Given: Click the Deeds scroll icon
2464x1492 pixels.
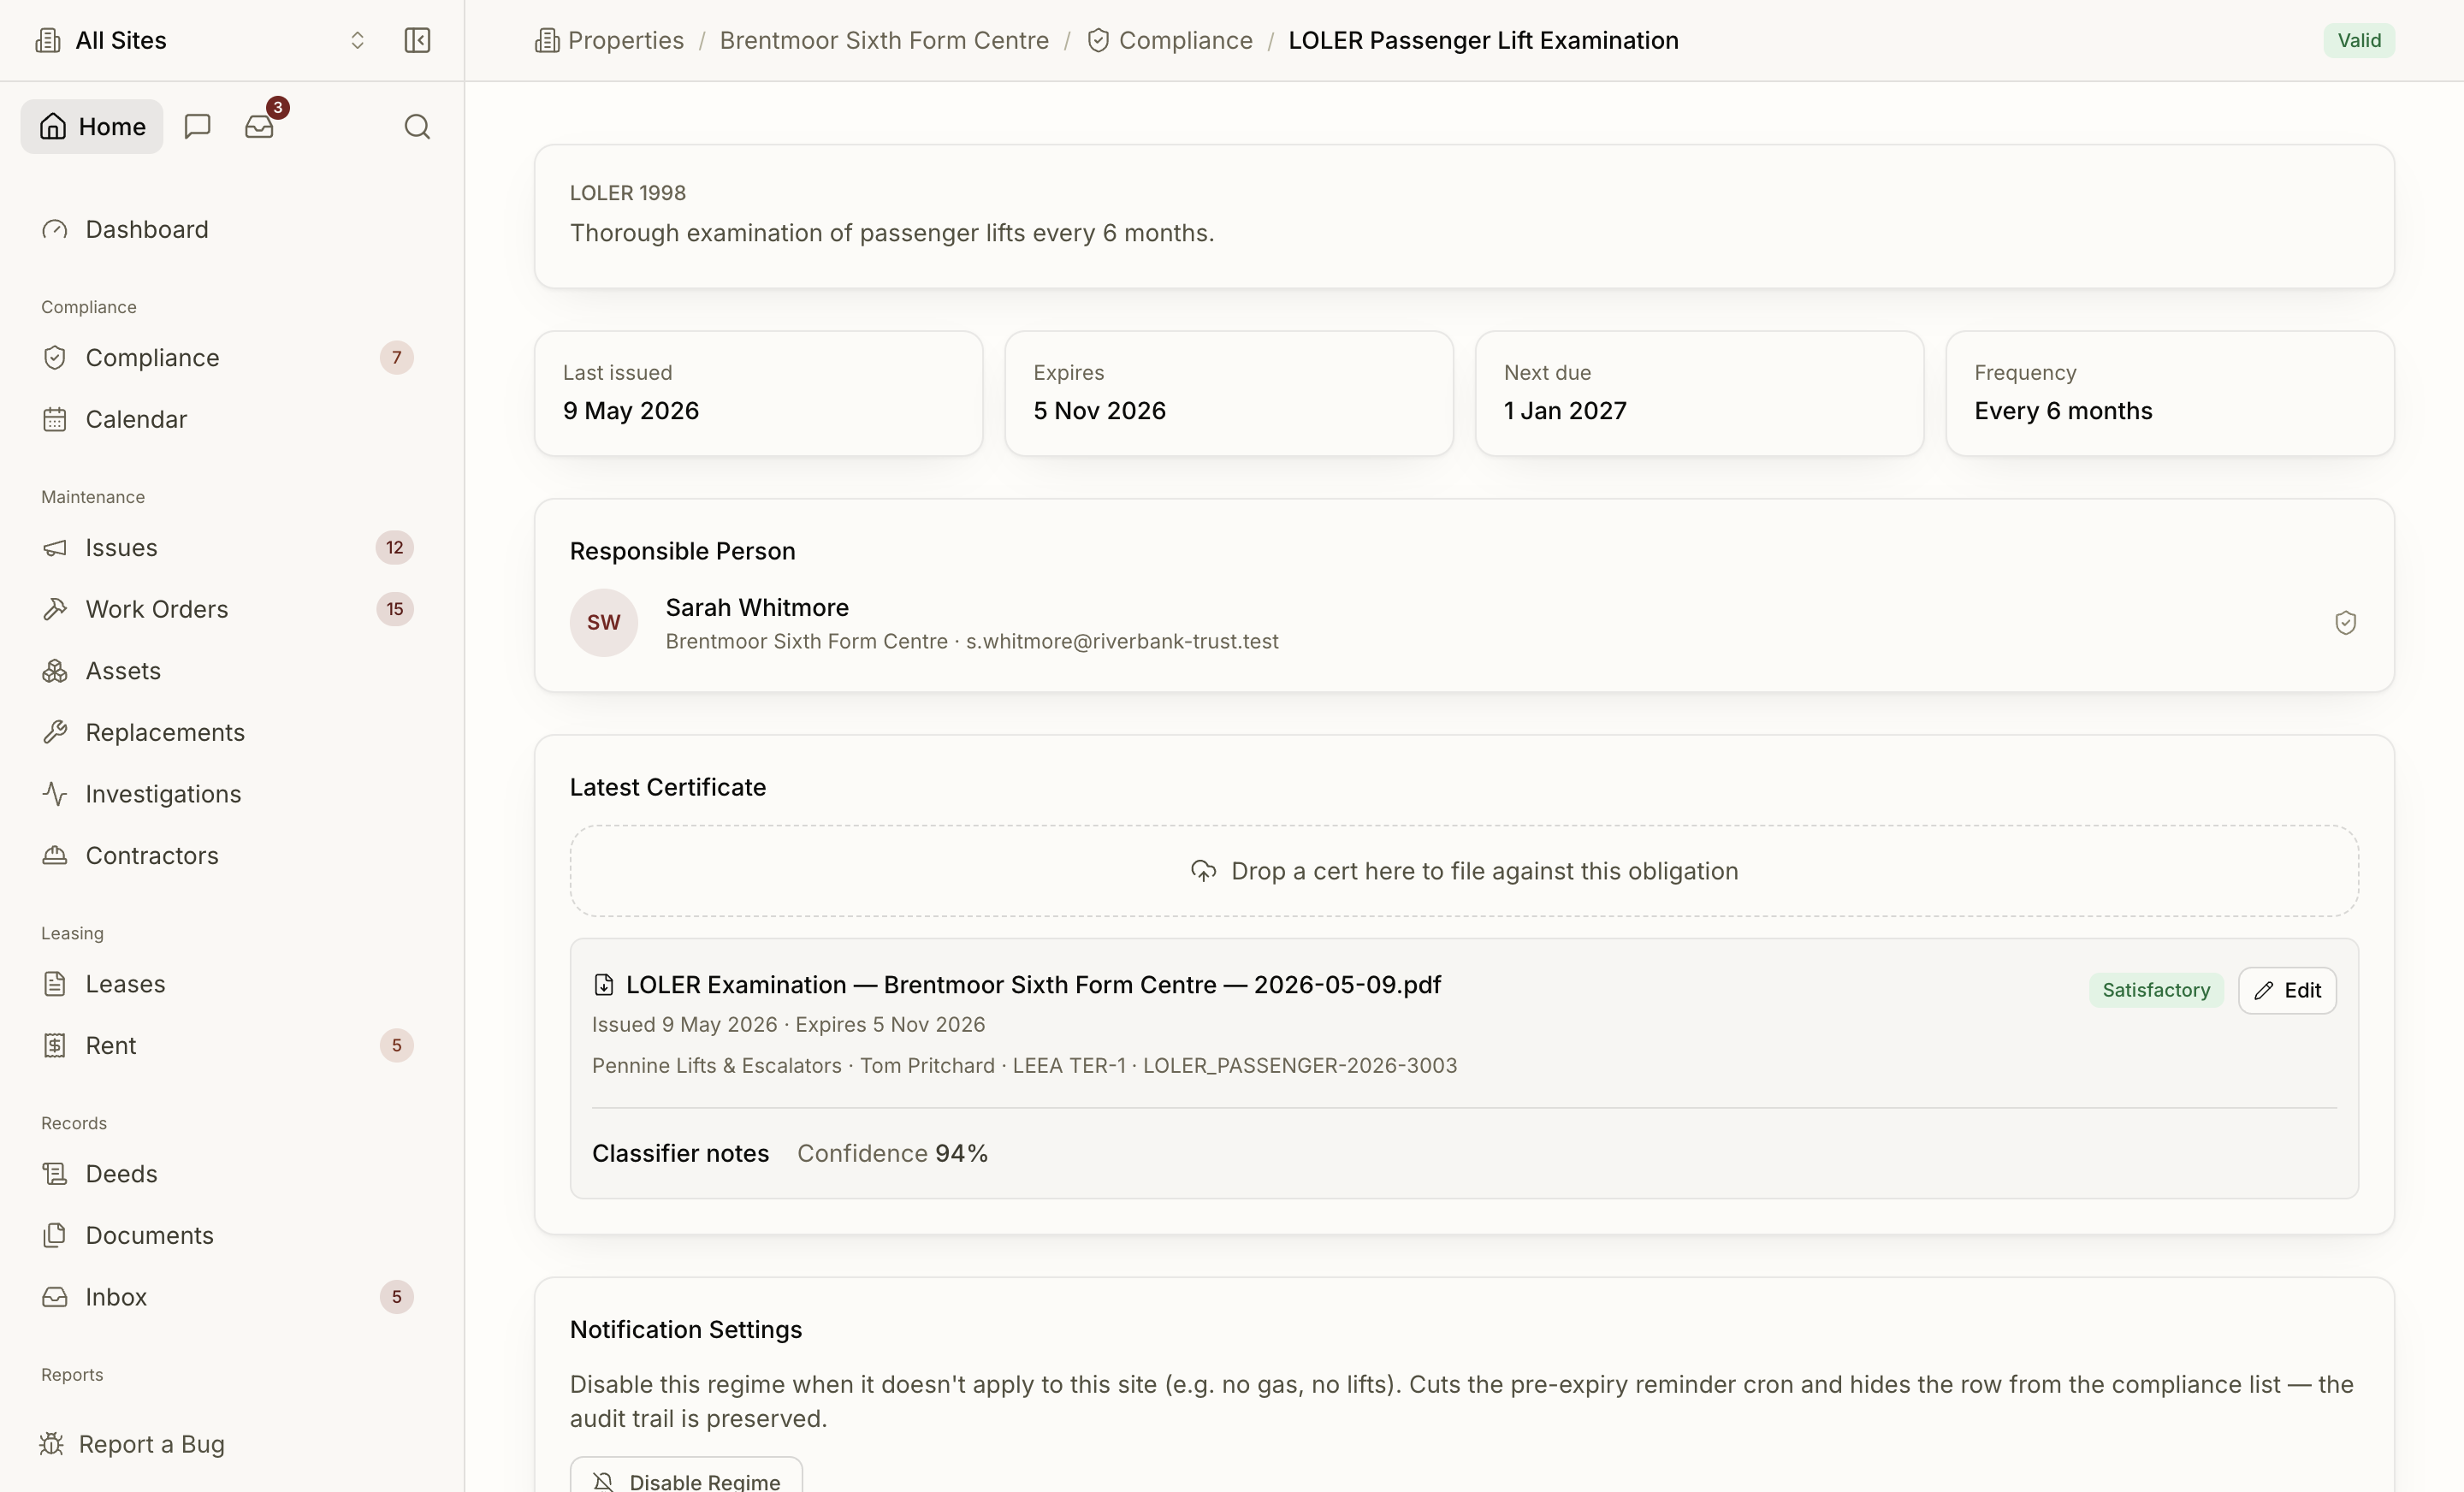Looking at the screenshot, I should tap(55, 1173).
